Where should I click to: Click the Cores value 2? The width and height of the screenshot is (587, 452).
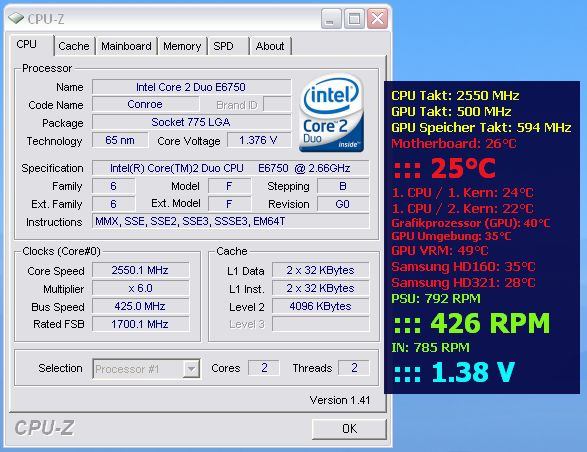pos(264,368)
